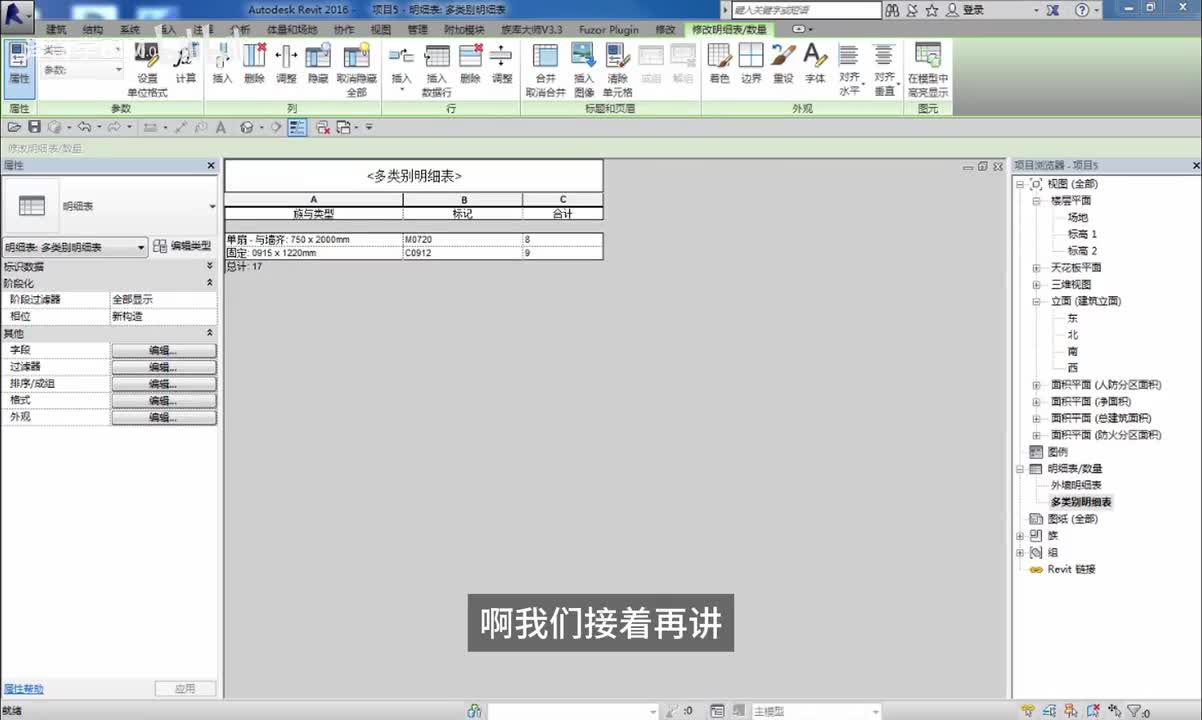Click column 调整 resize icon
Image resolution: width=1202 pixels, height=720 pixels.
pyautogui.click(x=286, y=63)
